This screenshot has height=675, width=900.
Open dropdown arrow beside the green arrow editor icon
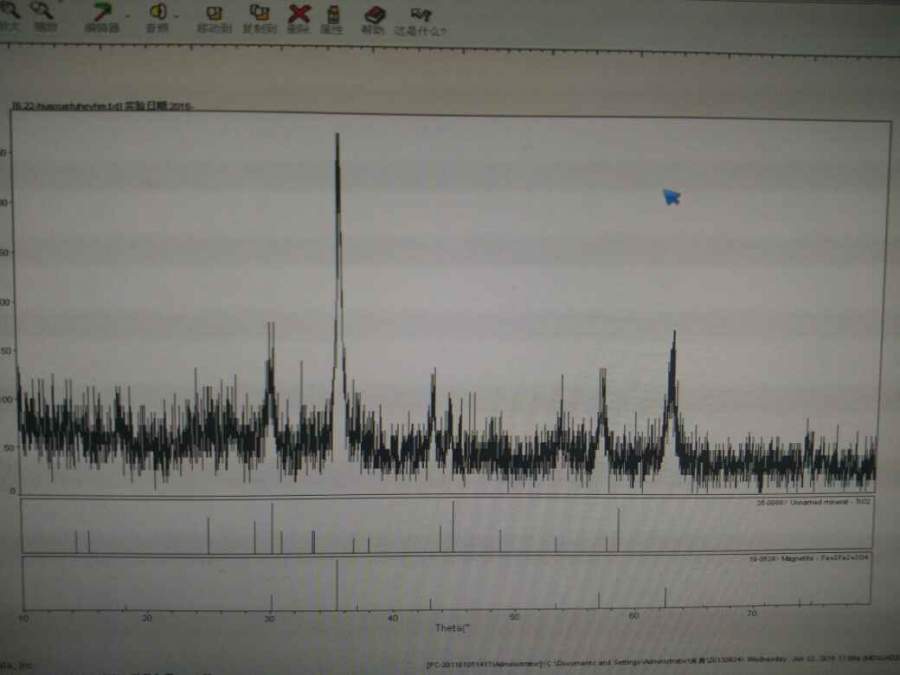129,16
